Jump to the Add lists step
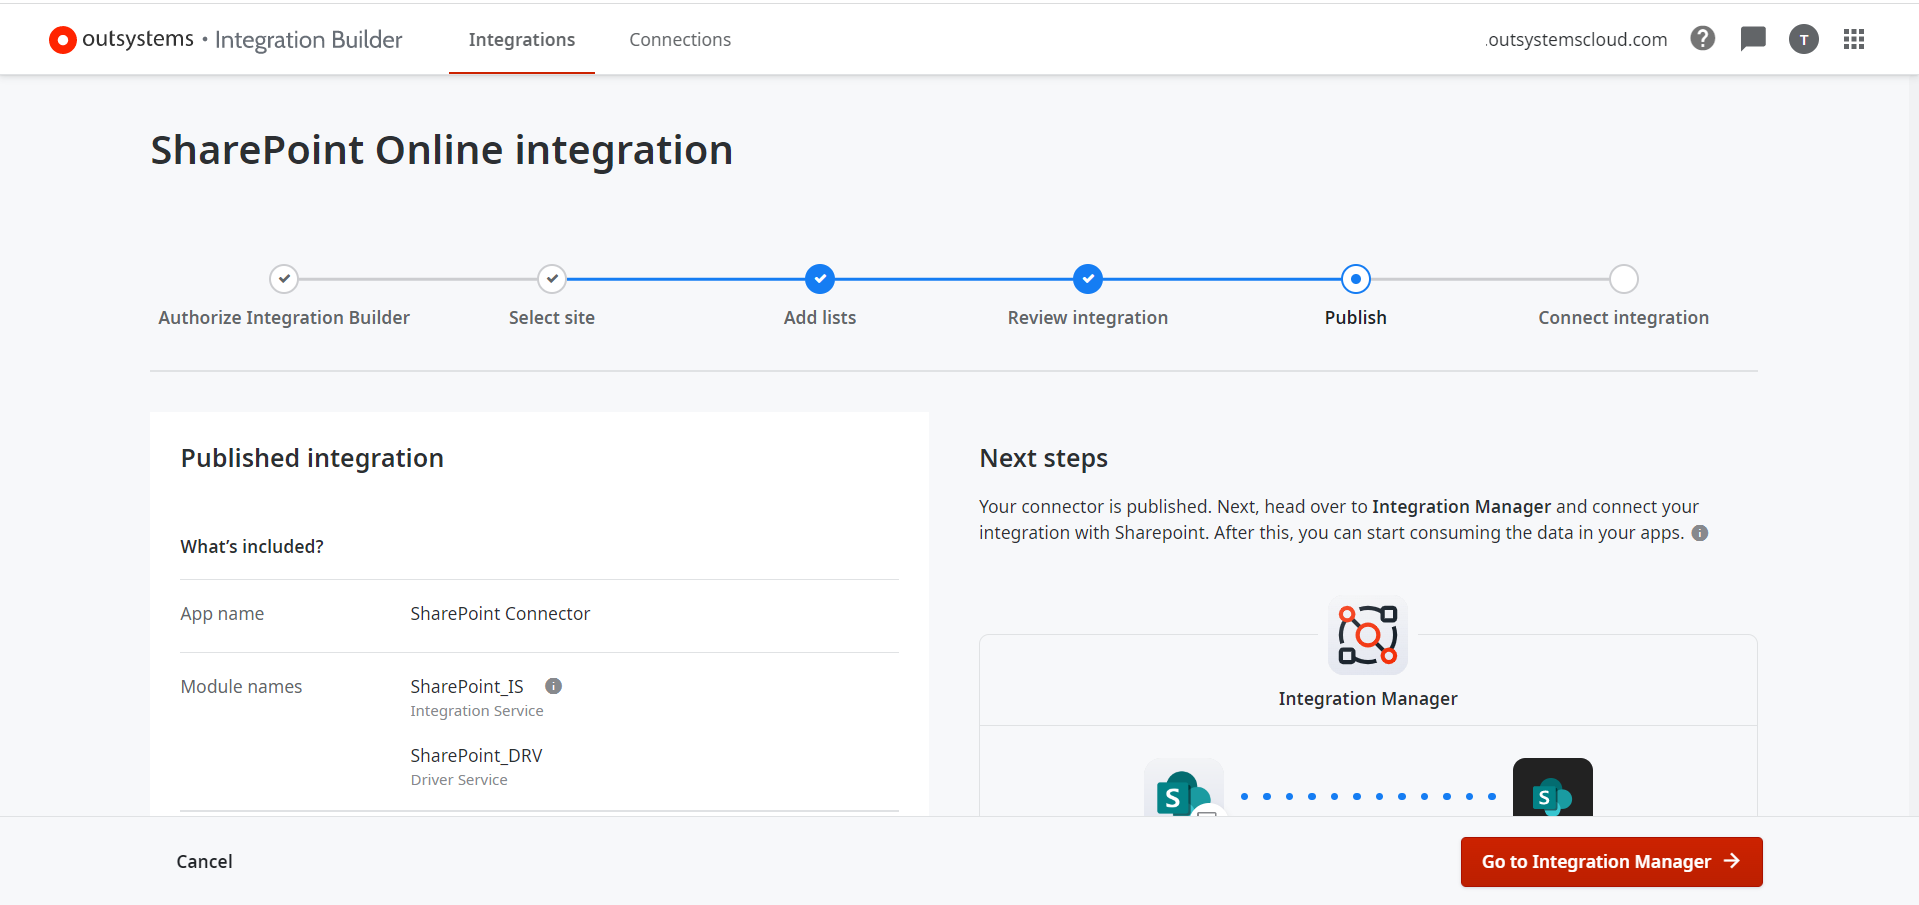This screenshot has width=1919, height=905. 820,279
